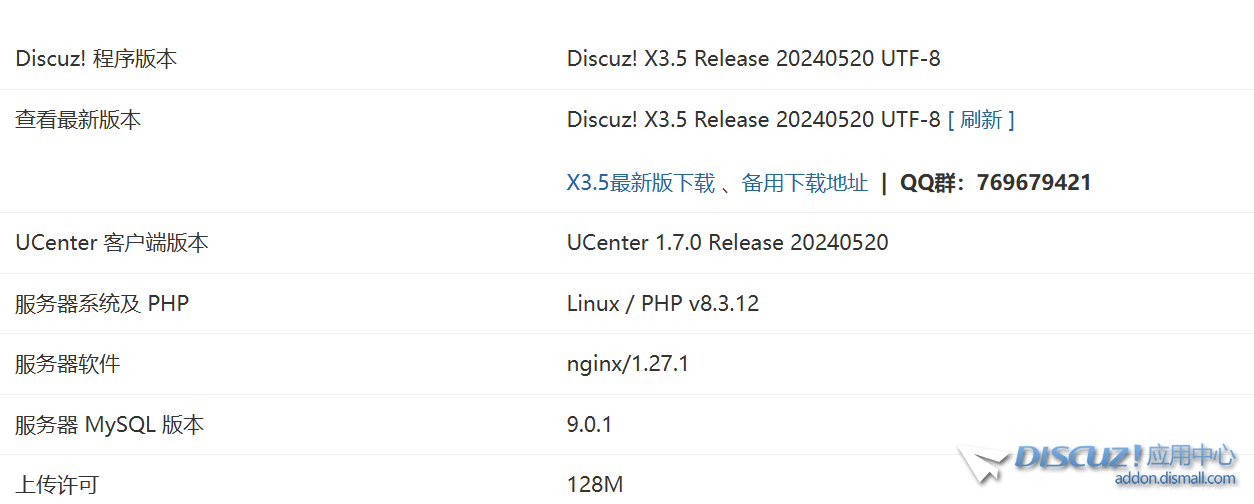Viewport: 1254px width, 504px height.
Task: Click the addon.dismall.com watermark text
Action: tap(1160, 479)
